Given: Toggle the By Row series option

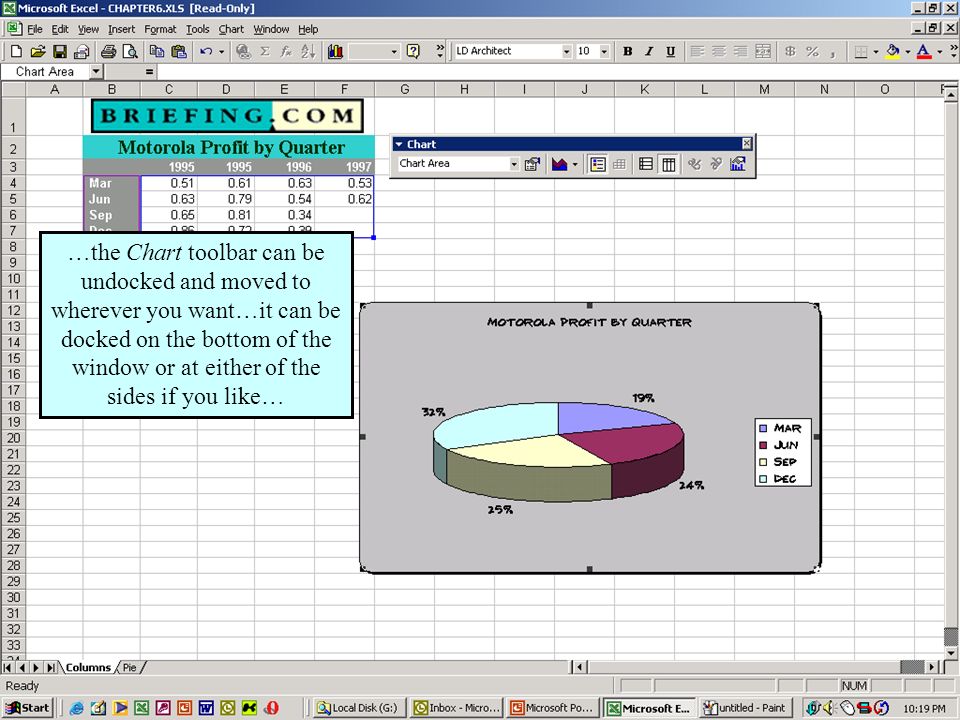Looking at the screenshot, I should tap(646, 164).
